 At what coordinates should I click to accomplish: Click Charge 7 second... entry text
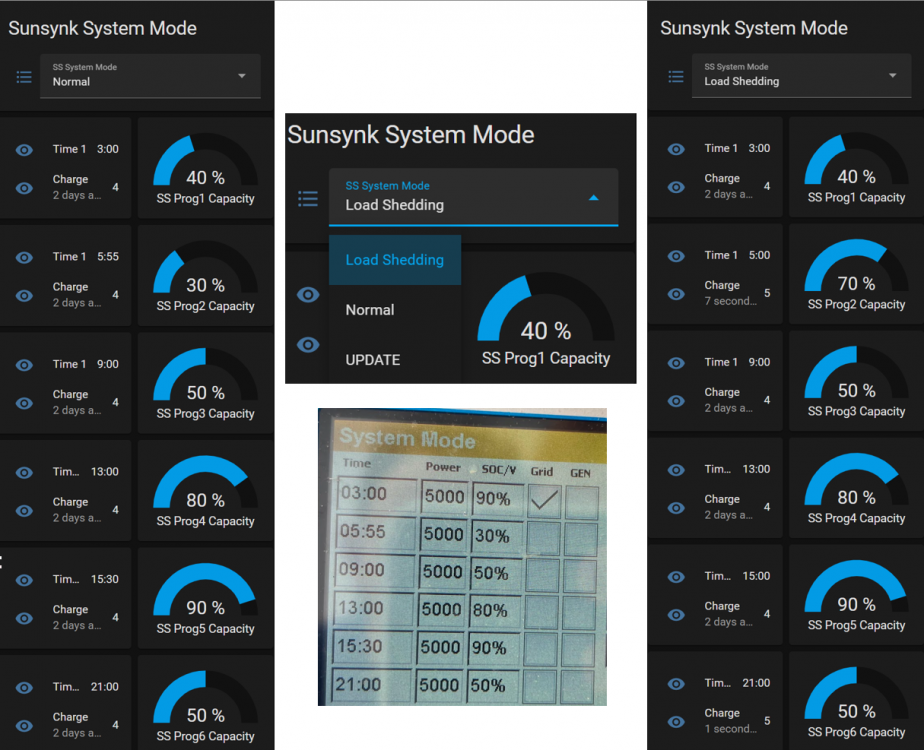click(731, 293)
